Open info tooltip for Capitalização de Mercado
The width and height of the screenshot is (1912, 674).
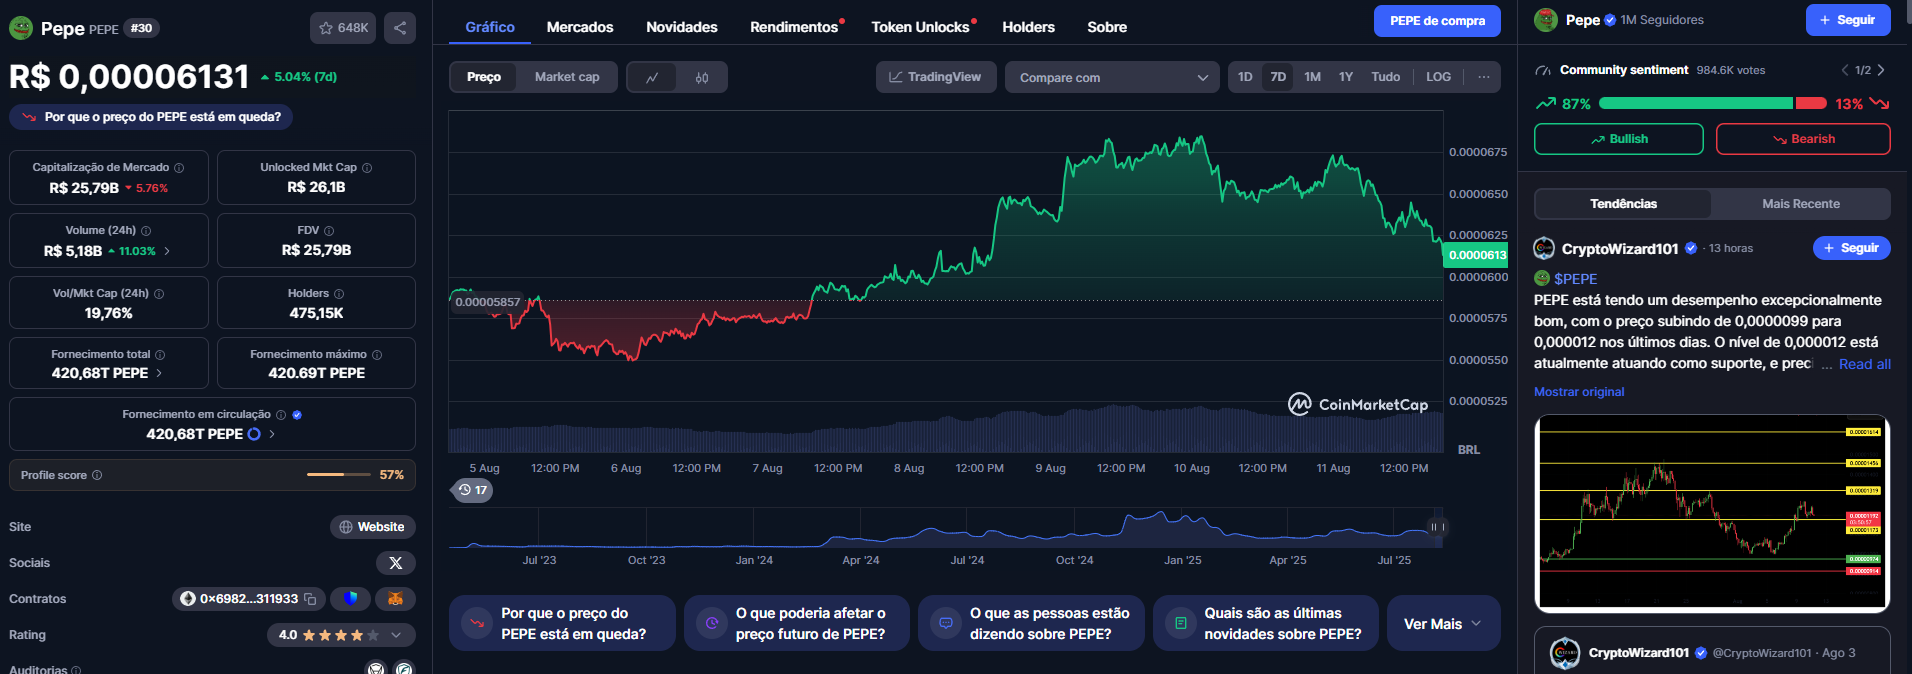179,168
